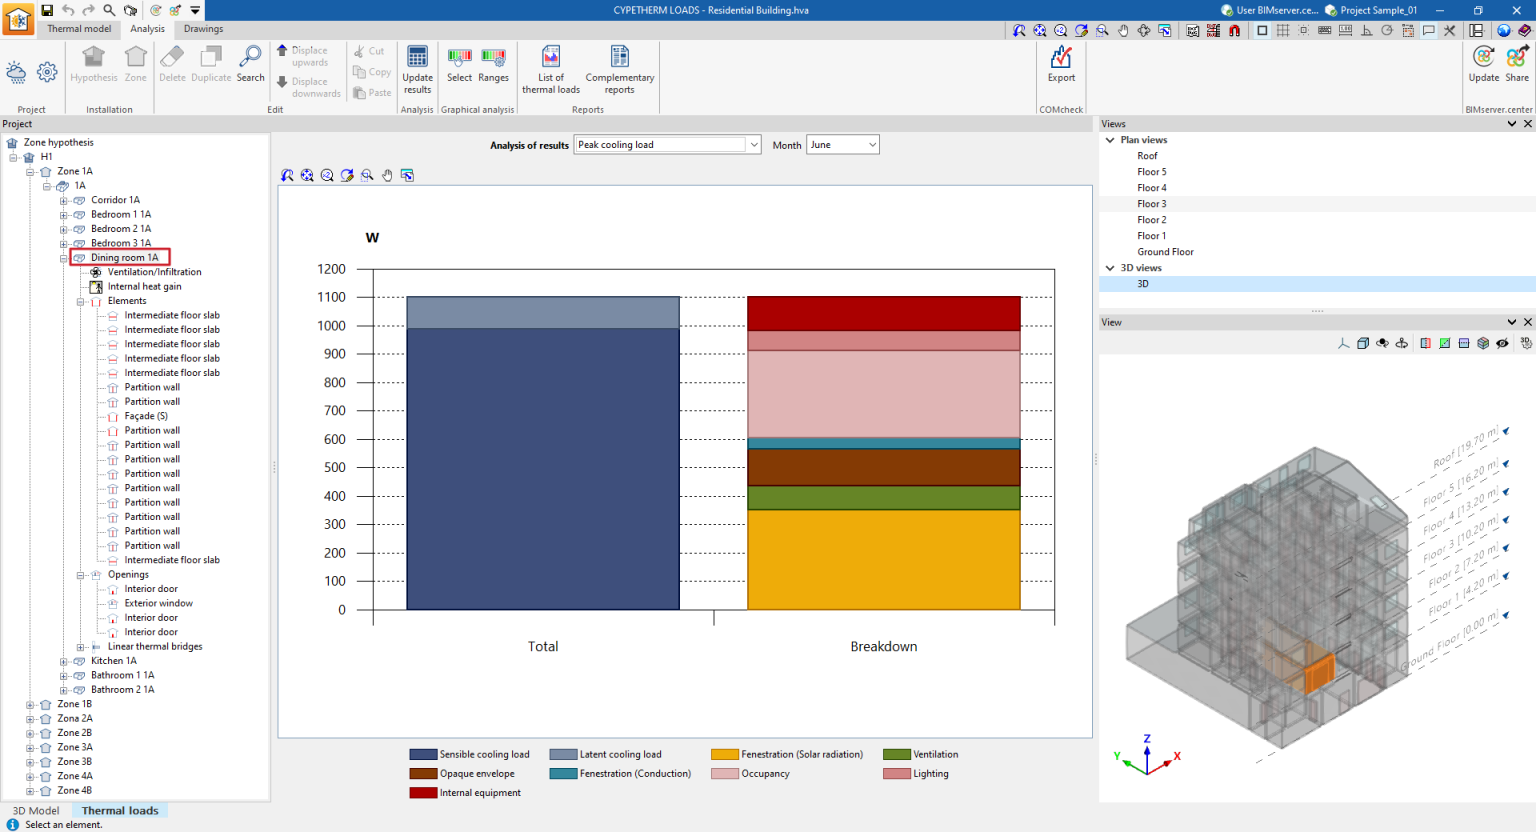The image size is (1536, 832).
Task: Activate the pan hand tool above the chart
Action: pyautogui.click(x=388, y=175)
